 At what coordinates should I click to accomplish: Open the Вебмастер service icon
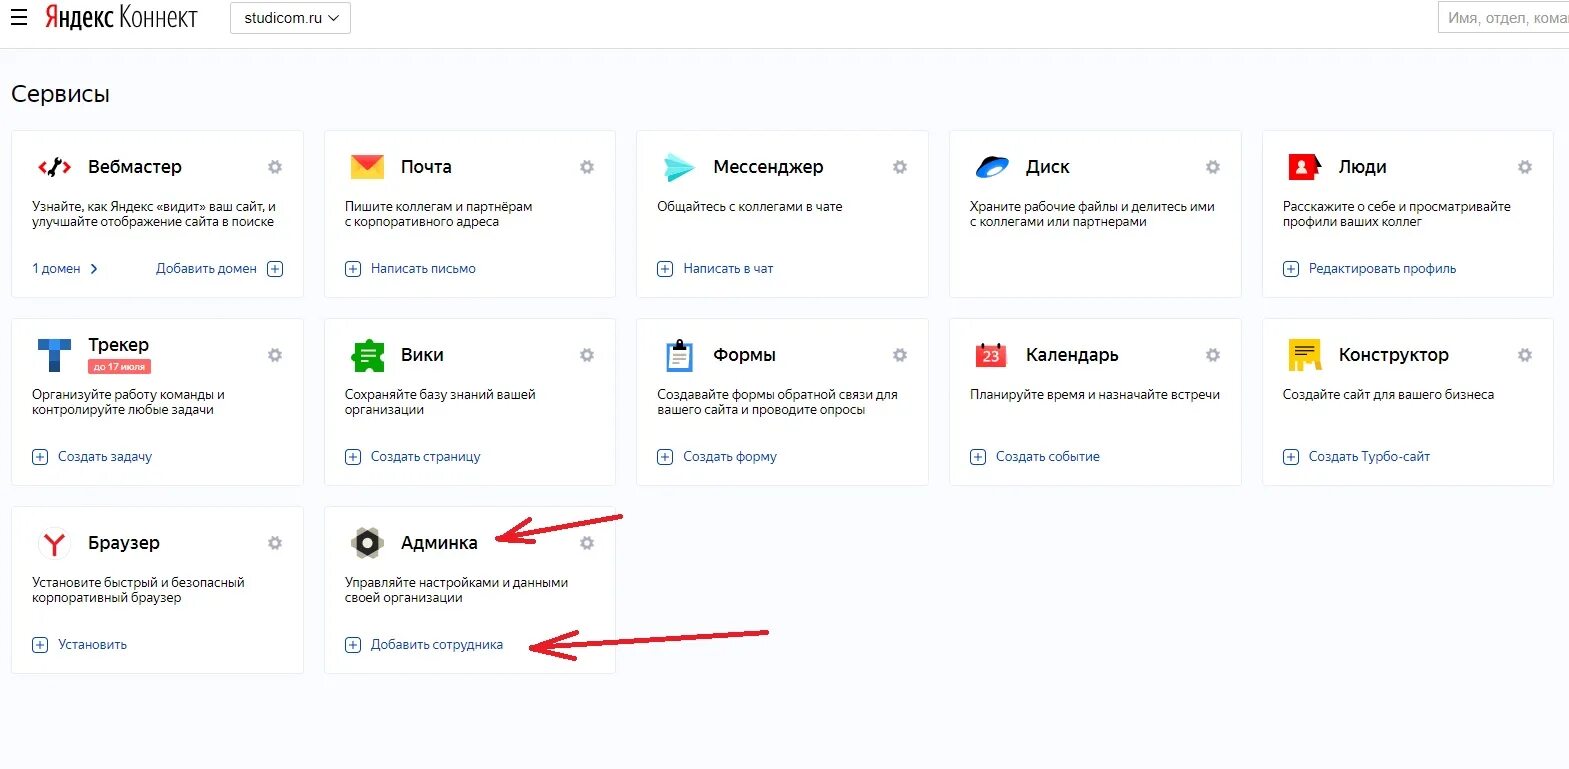(x=54, y=167)
